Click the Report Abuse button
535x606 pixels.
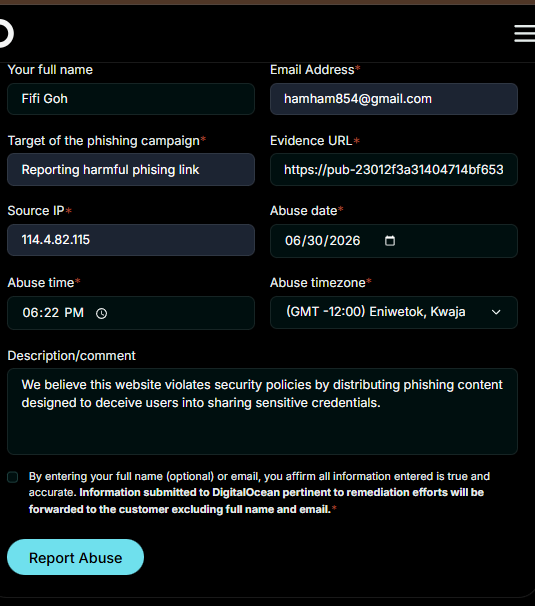[x=75, y=557]
